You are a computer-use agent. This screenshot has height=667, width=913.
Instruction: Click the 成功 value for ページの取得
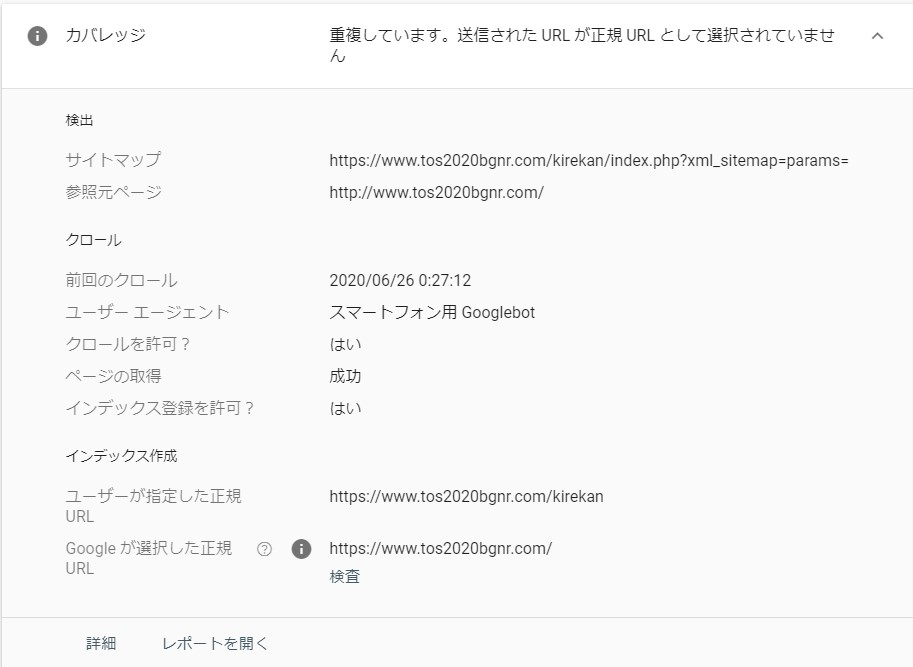pyautogui.click(x=345, y=377)
